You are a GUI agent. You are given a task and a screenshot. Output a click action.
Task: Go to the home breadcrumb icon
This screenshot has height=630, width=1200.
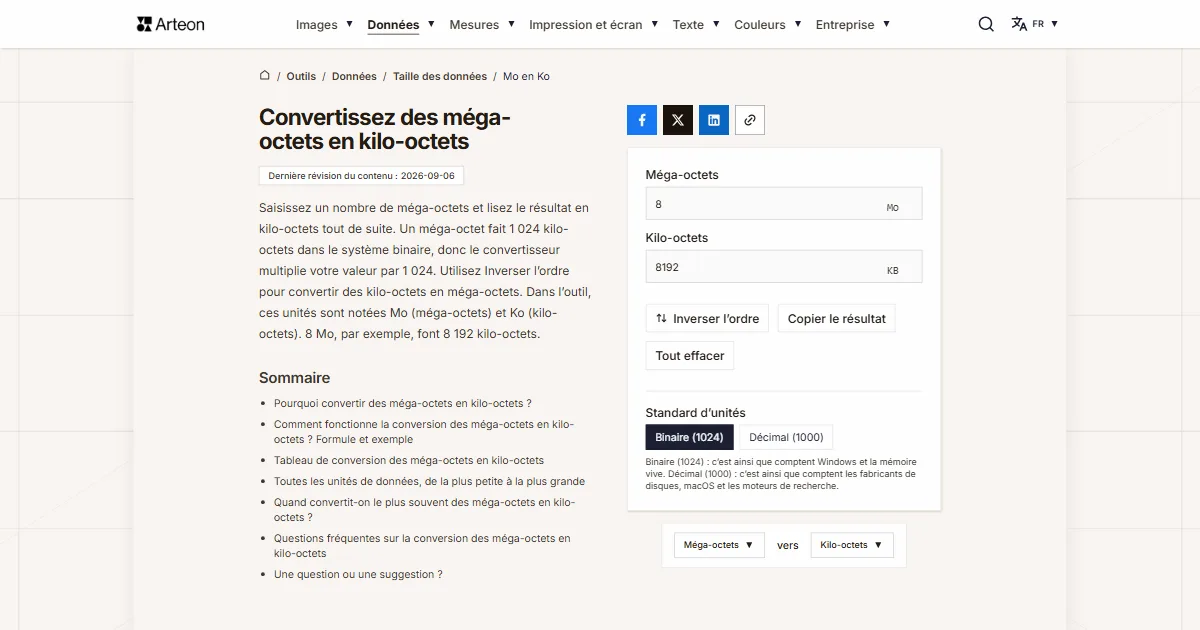coord(265,75)
